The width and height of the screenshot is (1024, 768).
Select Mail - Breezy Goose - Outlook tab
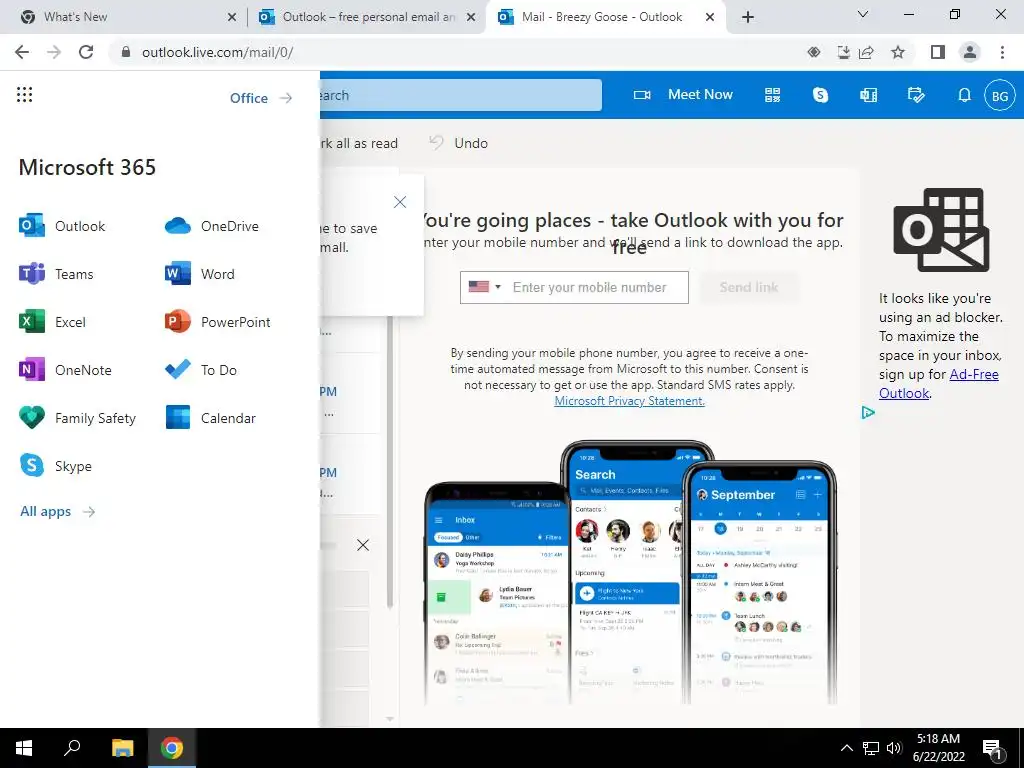(x=601, y=17)
